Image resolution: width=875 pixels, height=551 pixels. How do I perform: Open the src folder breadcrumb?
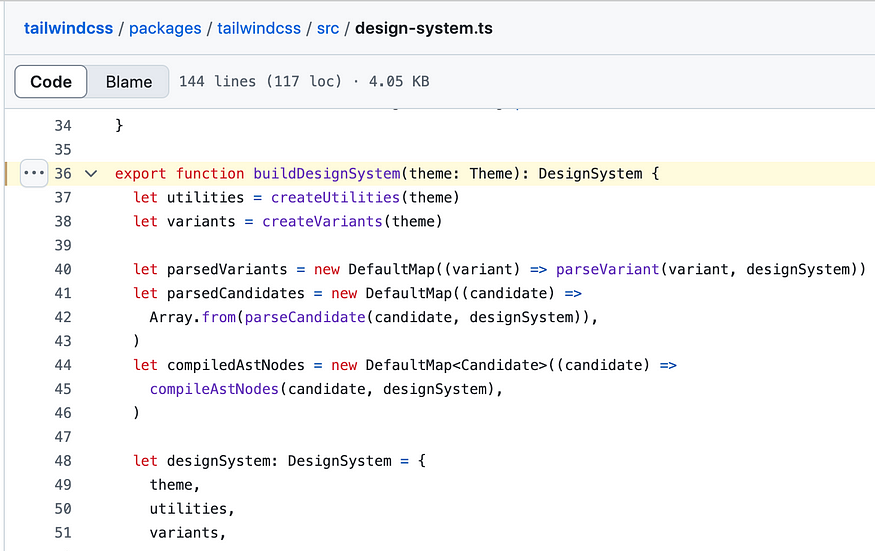point(328,28)
